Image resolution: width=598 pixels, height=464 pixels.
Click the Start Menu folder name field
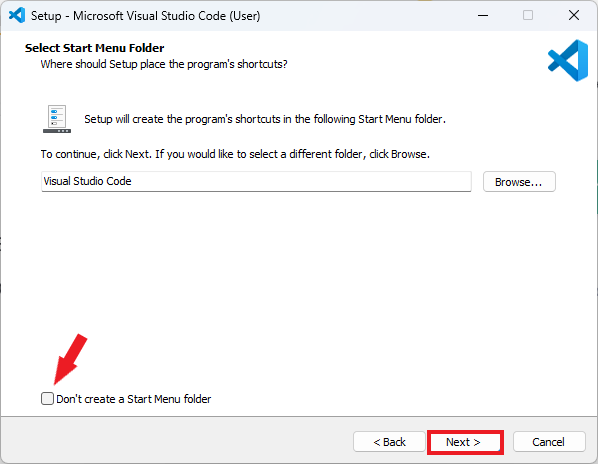point(256,181)
